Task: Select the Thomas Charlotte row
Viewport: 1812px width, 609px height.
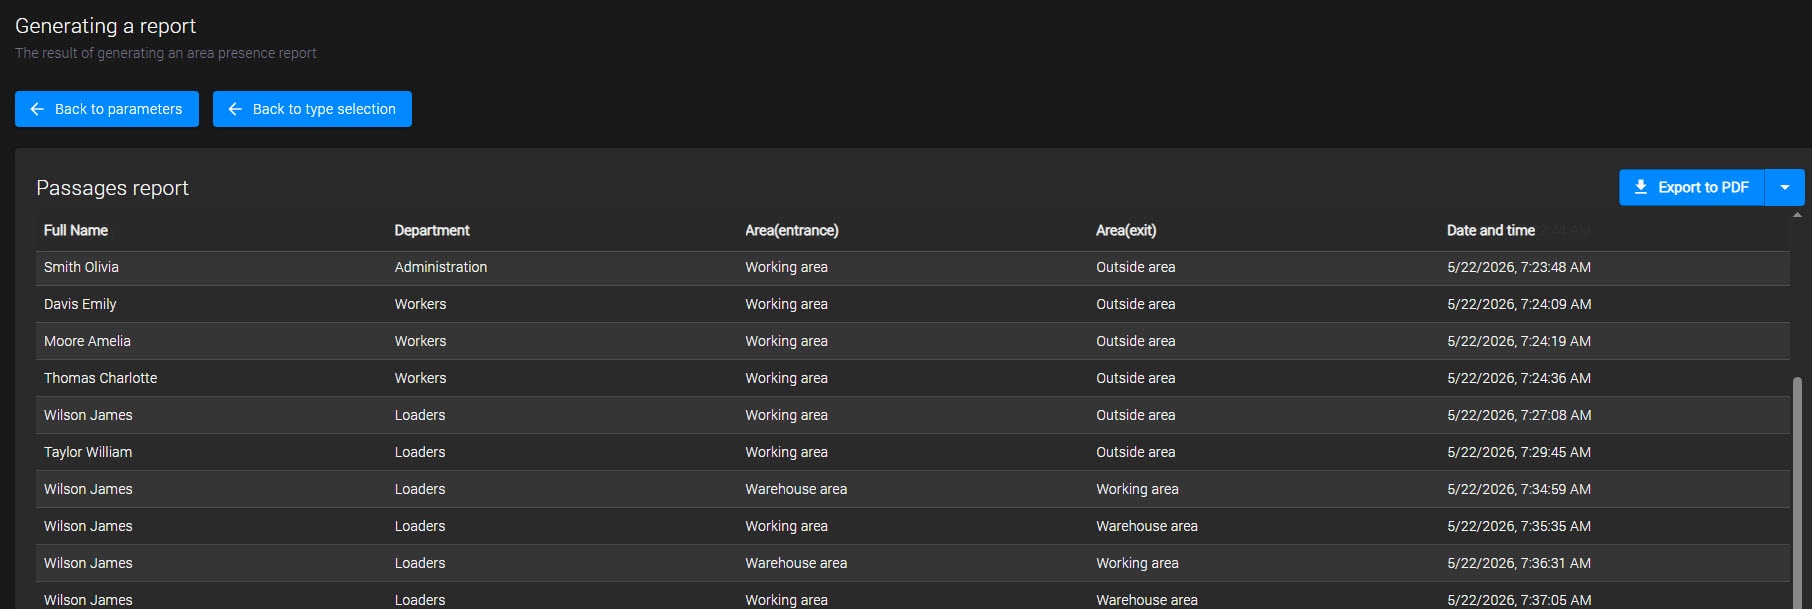Action: point(913,378)
